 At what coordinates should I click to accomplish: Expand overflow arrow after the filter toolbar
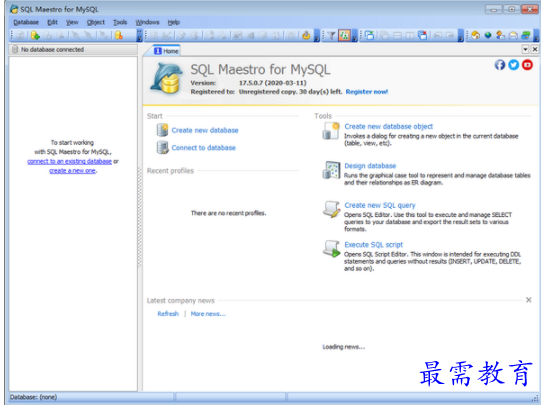click(x=354, y=35)
